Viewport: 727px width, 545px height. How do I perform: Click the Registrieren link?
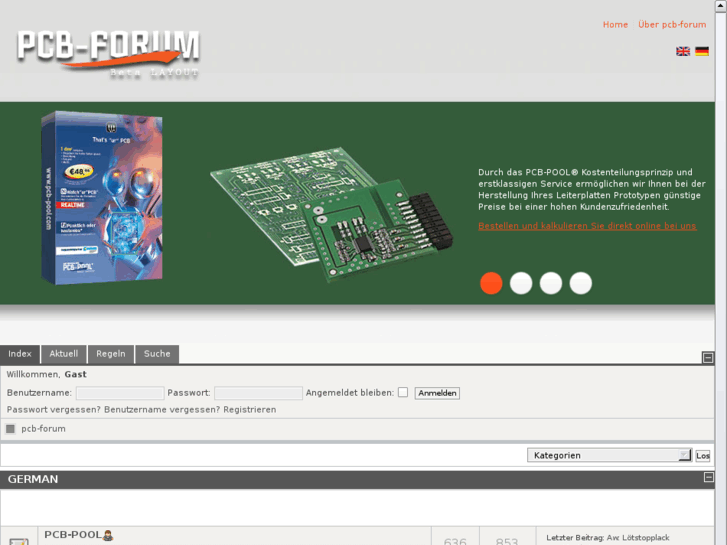click(250, 410)
